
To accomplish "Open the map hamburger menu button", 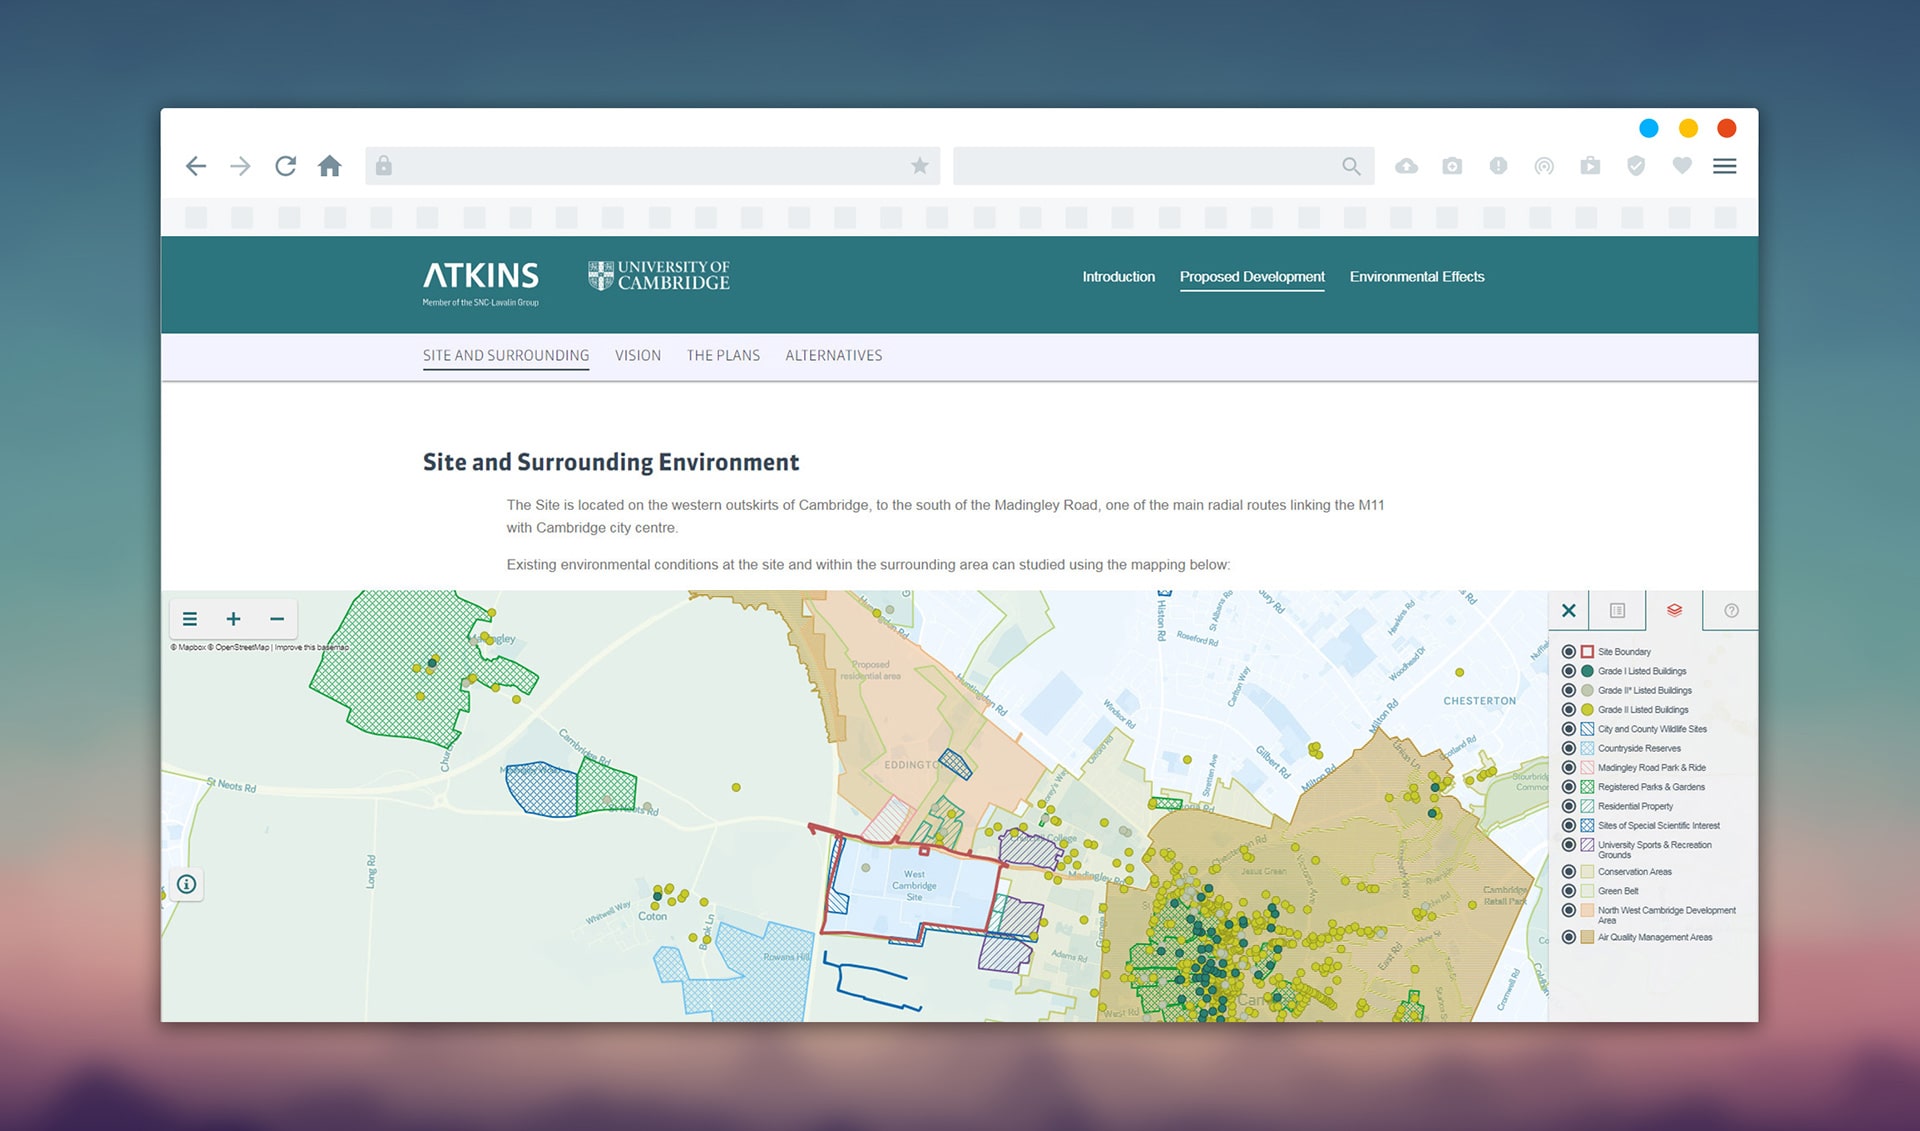I will (190, 619).
